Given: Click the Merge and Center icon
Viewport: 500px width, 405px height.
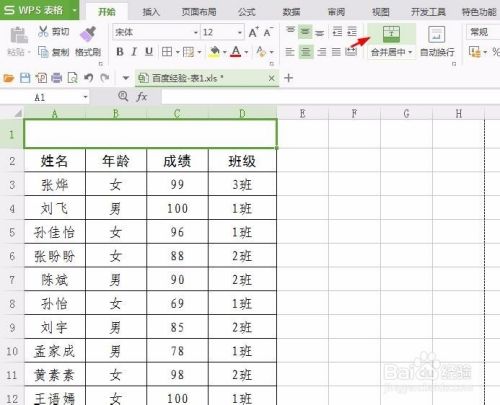Looking at the screenshot, I should [x=391, y=34].
